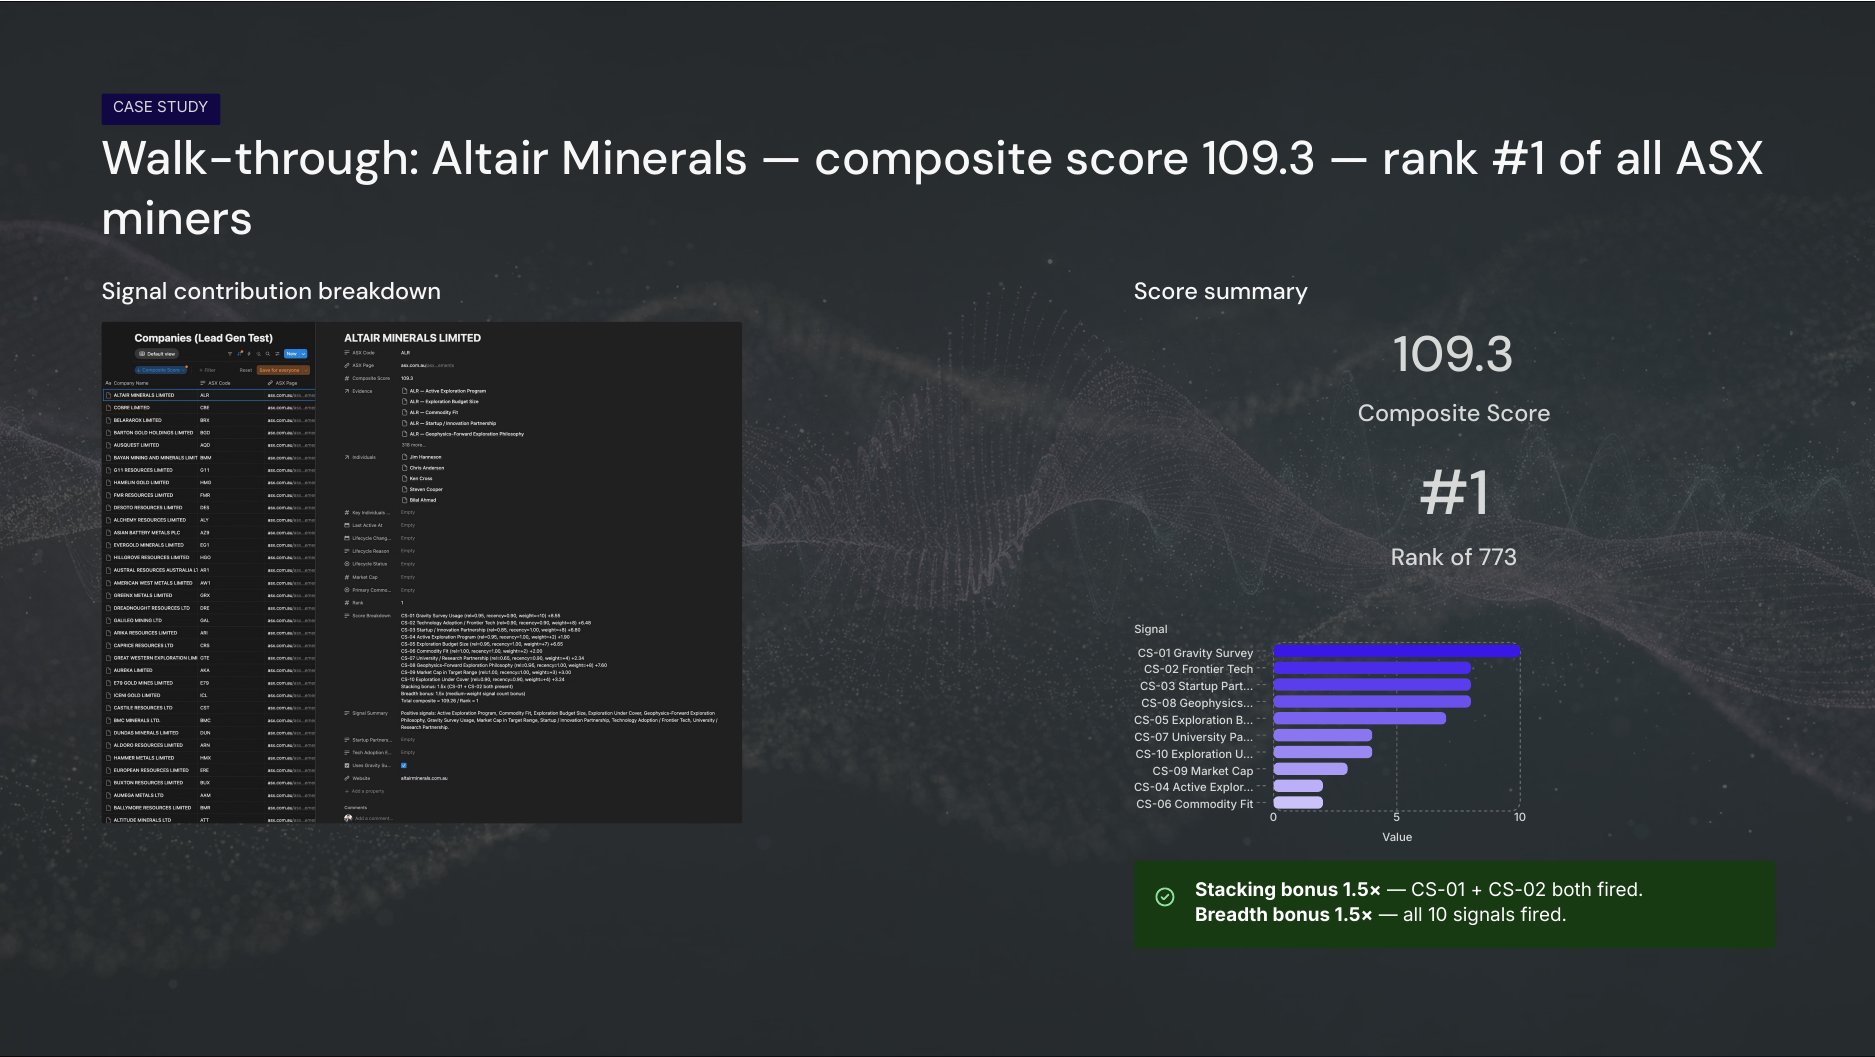Open individual Ken Cross page
The height and width of the screenshot is (1057, 1875).
point(417,479)
